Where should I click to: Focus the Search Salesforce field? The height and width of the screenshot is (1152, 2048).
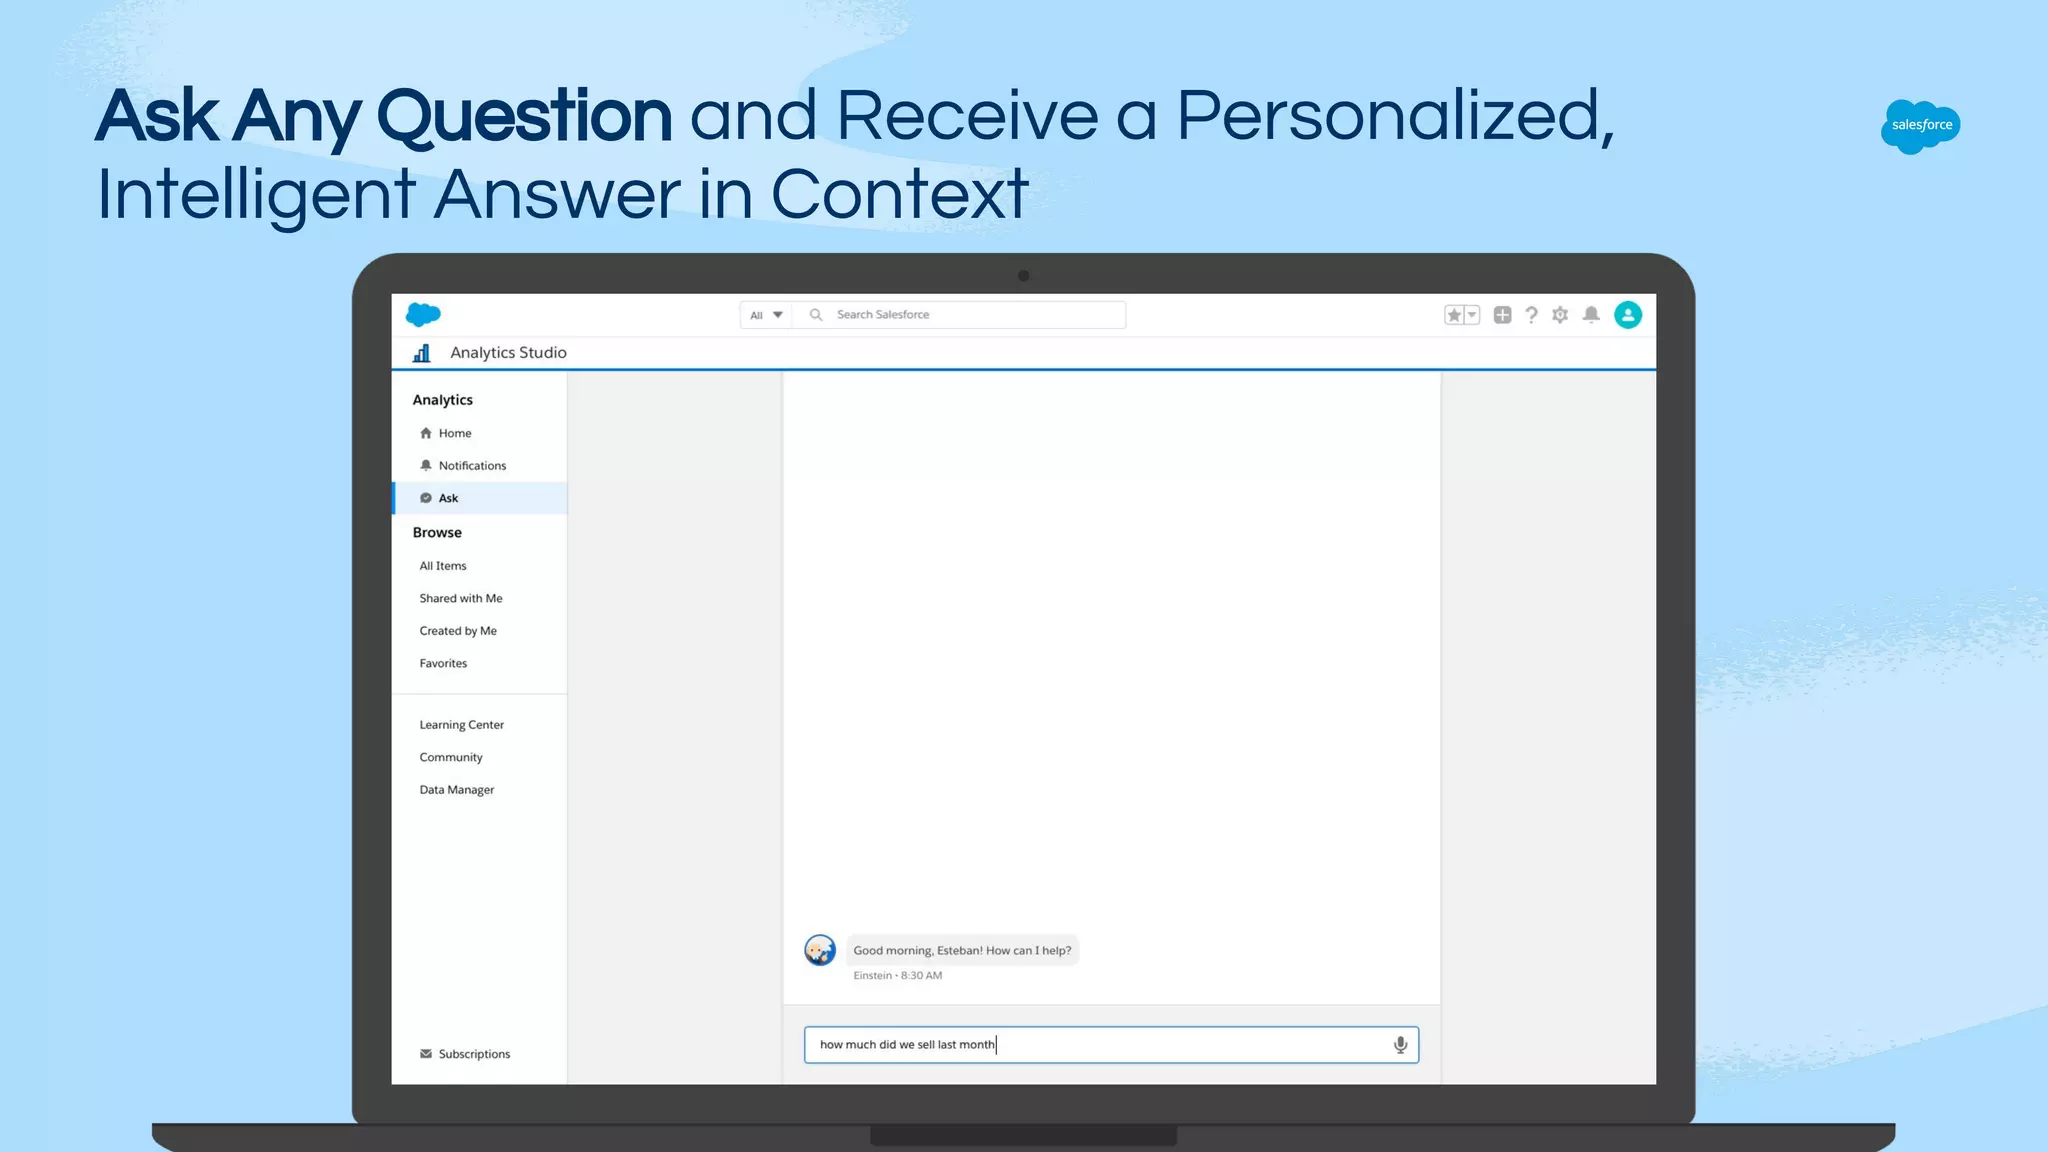(x=959, y=315)
